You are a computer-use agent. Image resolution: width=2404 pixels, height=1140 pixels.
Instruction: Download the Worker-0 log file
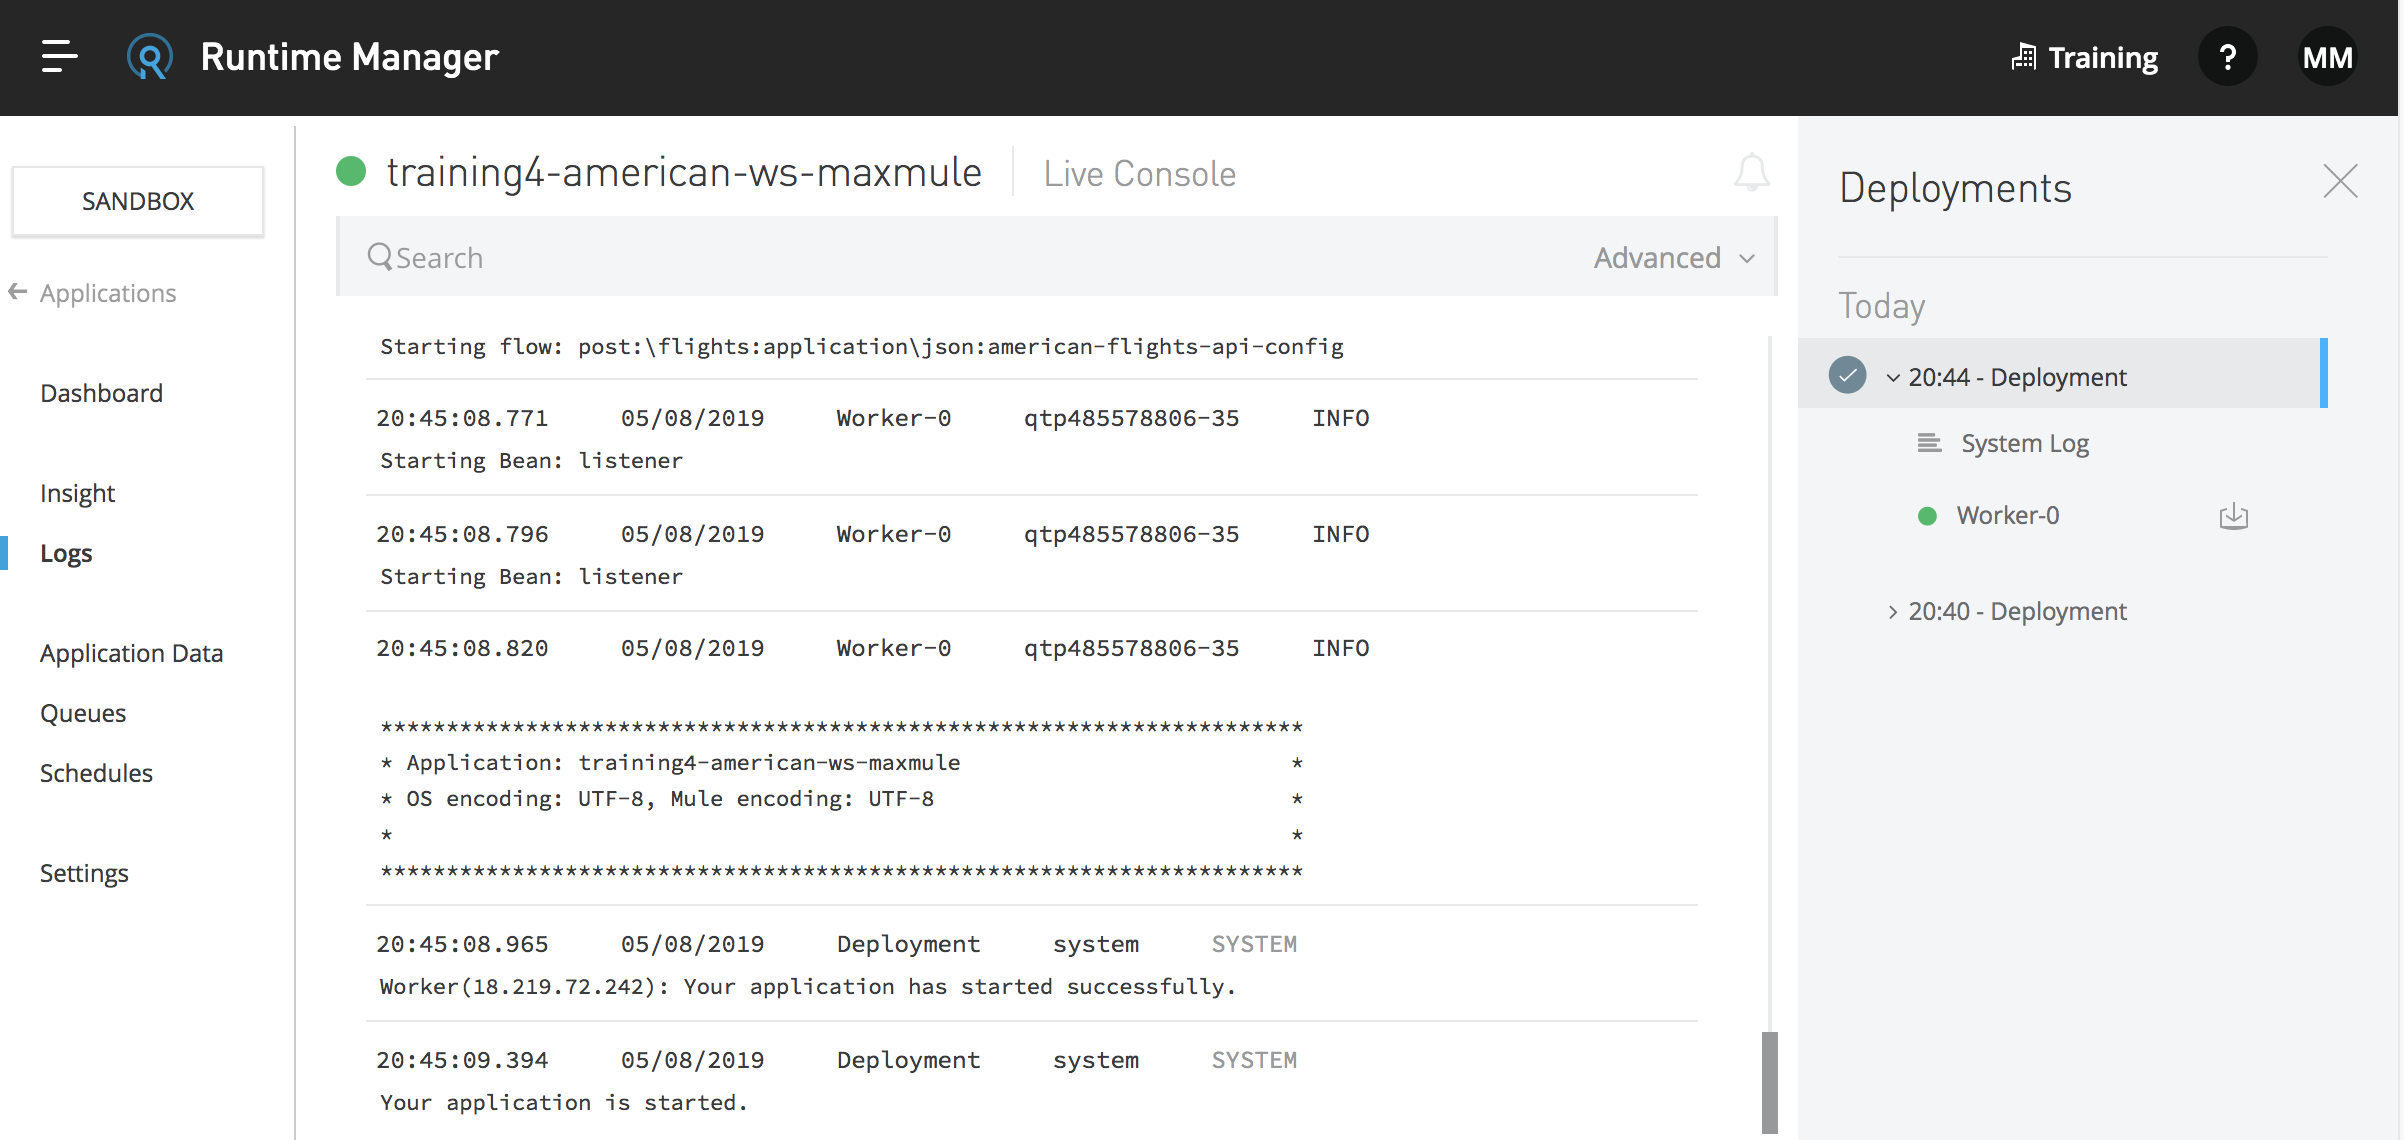(x=2233, y=516)
